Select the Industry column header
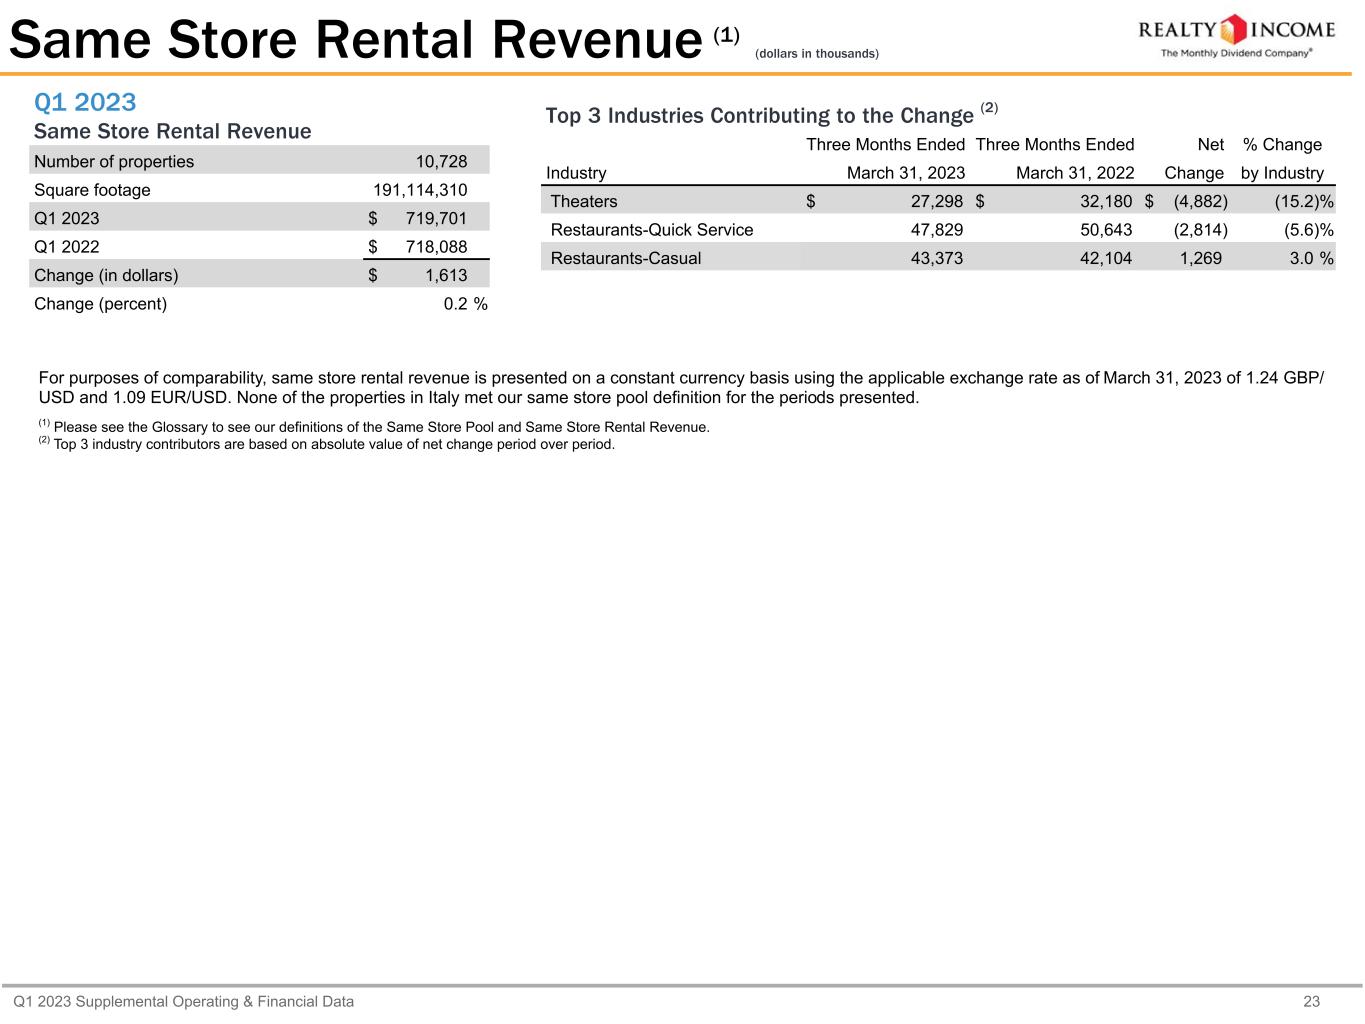 pyautogui.click(x=576, y=173)
